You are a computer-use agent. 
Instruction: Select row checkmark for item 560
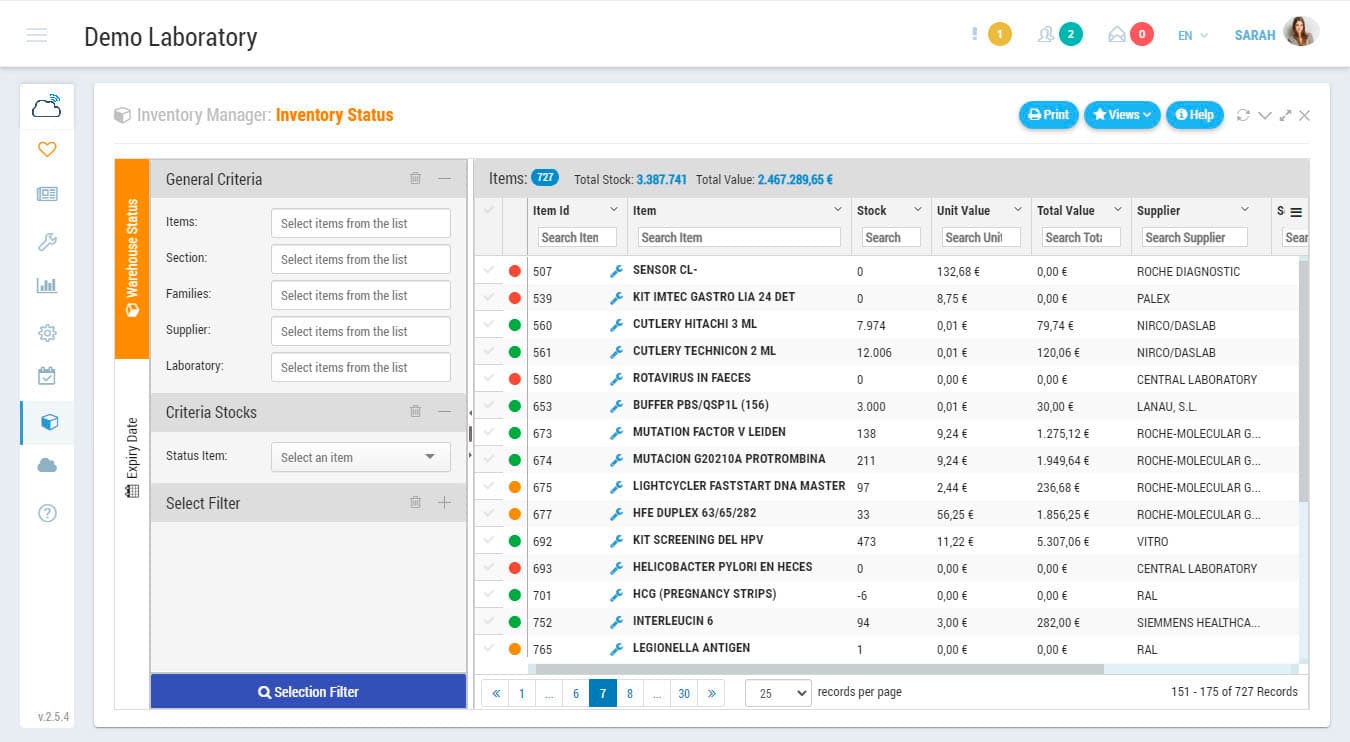(x=488, y=324)
